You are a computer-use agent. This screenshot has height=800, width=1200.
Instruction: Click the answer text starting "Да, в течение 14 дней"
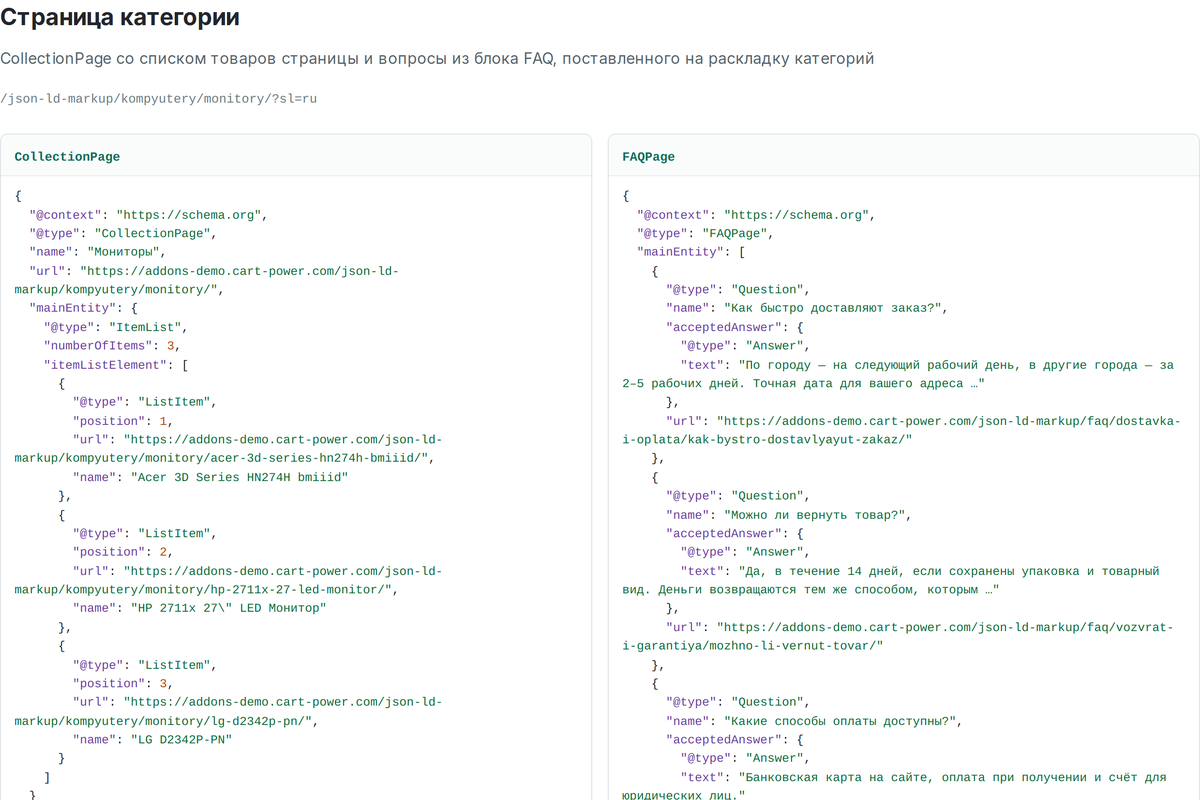891,580
